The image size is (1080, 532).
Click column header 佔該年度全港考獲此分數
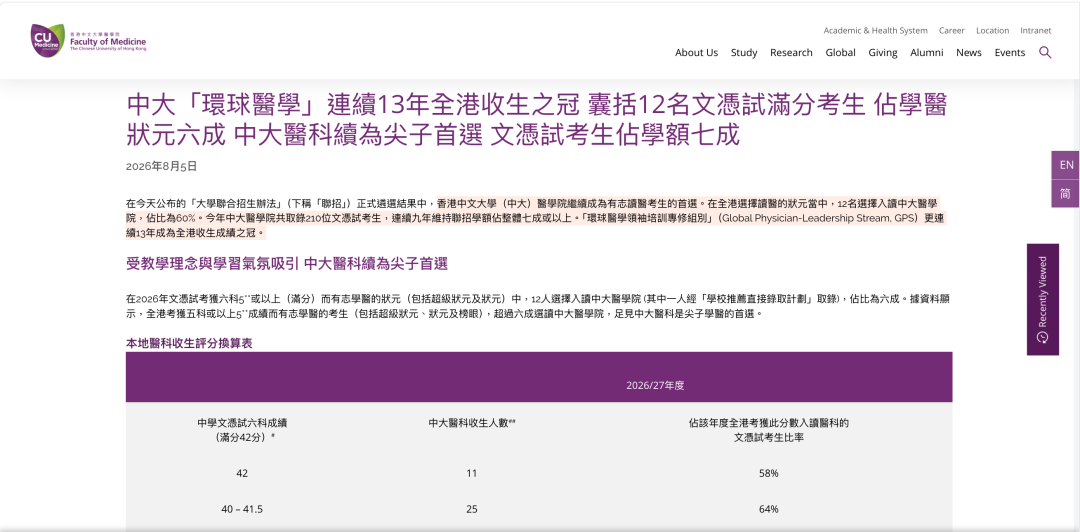pos(769,430)
